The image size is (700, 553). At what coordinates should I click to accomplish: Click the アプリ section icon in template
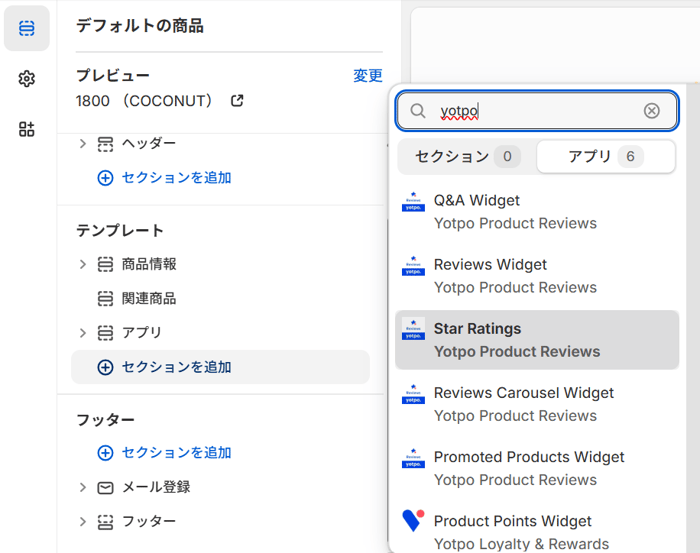pos(105,333)
